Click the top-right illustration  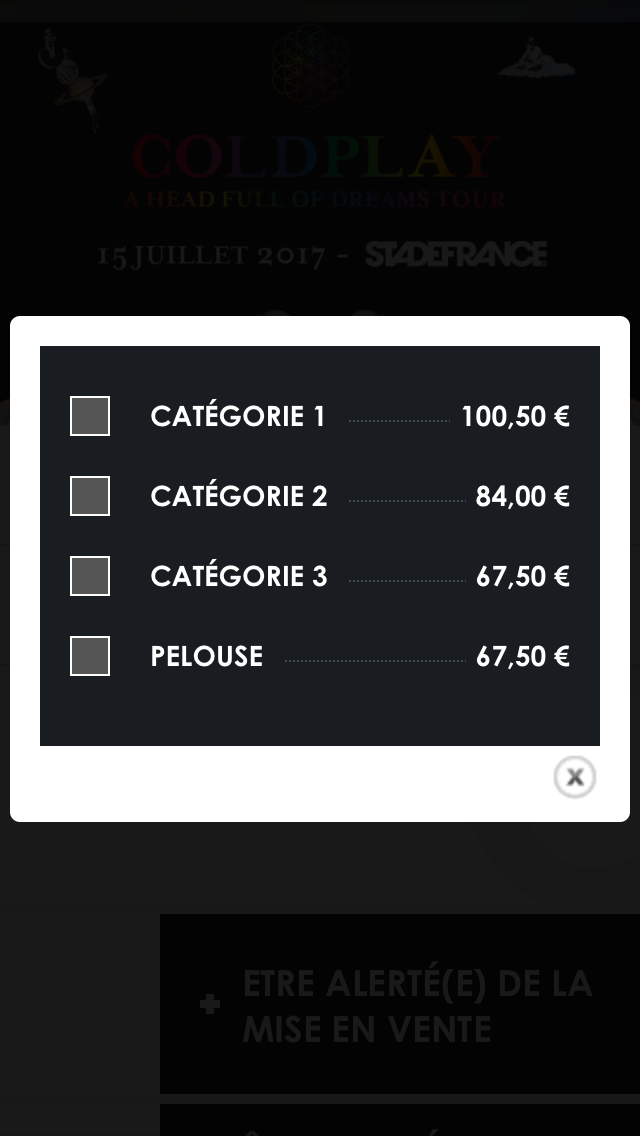[x=537, y=60]
